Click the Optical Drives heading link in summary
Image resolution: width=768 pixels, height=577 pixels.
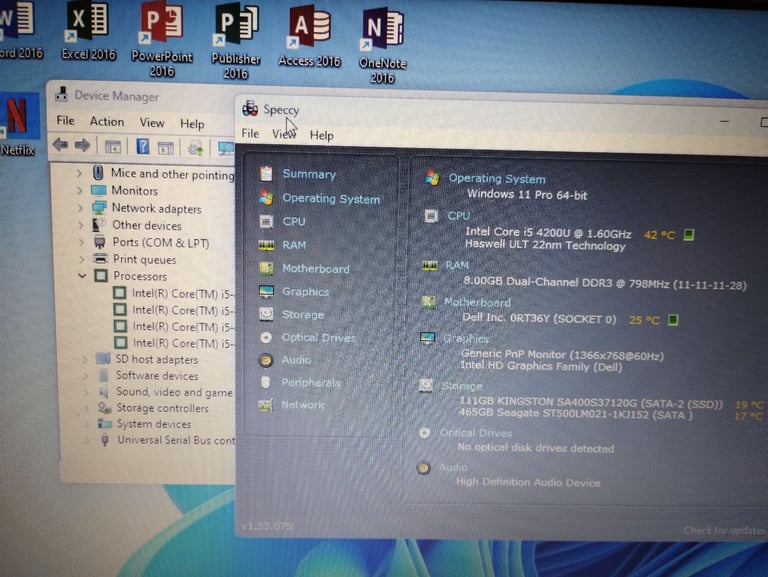point(476,433)
